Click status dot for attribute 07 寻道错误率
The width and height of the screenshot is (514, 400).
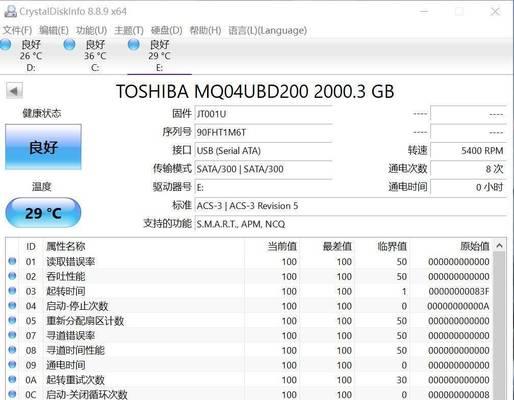[x=12, y=335]
